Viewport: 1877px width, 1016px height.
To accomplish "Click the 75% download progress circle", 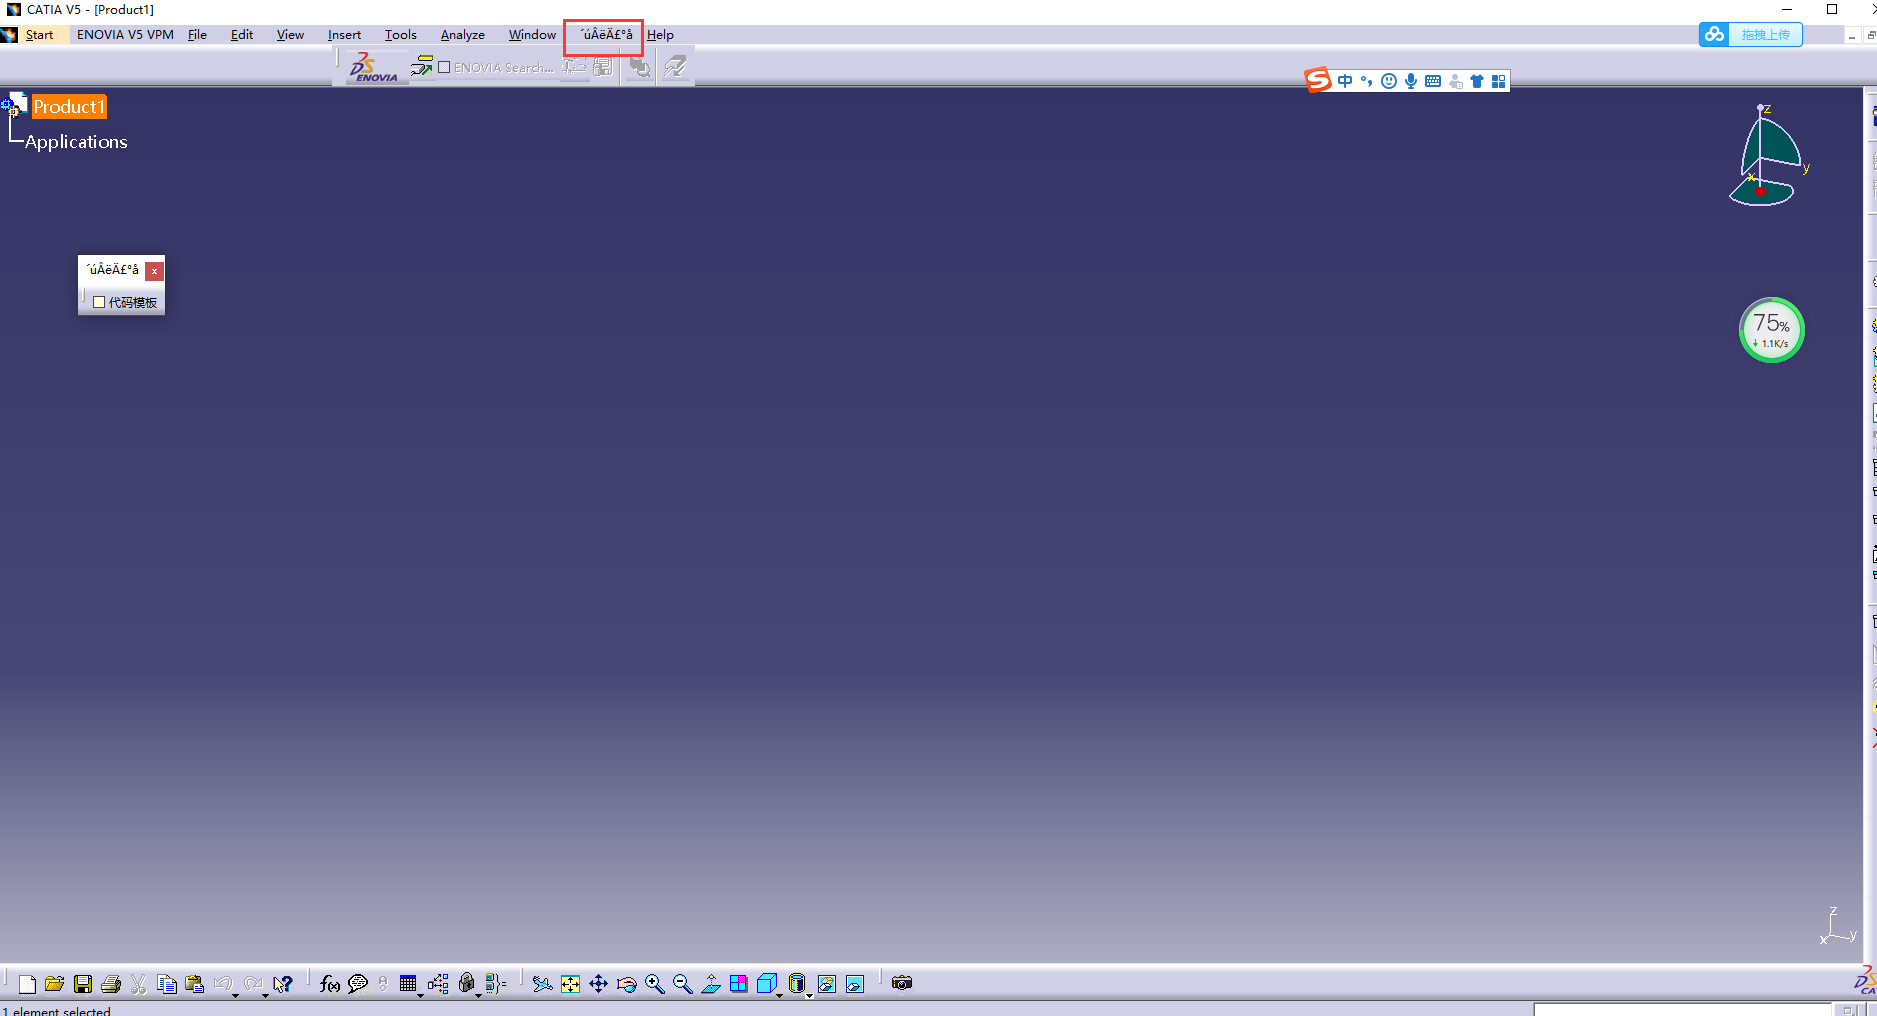I will coord(1771,330).
